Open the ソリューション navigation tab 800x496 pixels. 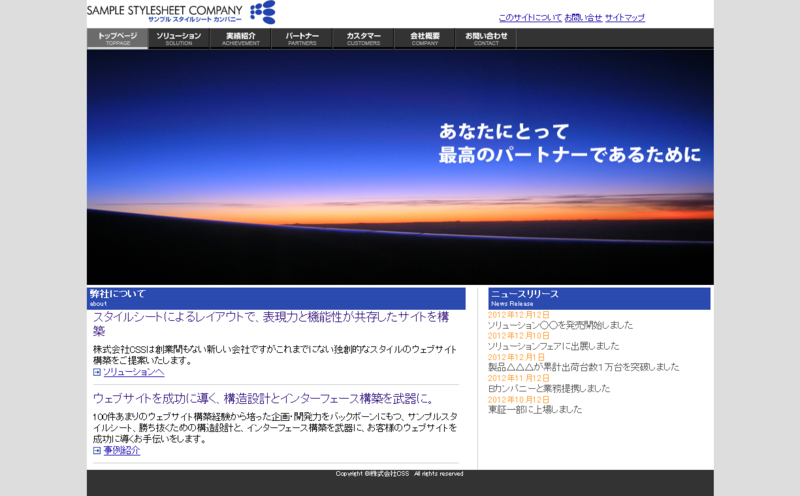179,39
